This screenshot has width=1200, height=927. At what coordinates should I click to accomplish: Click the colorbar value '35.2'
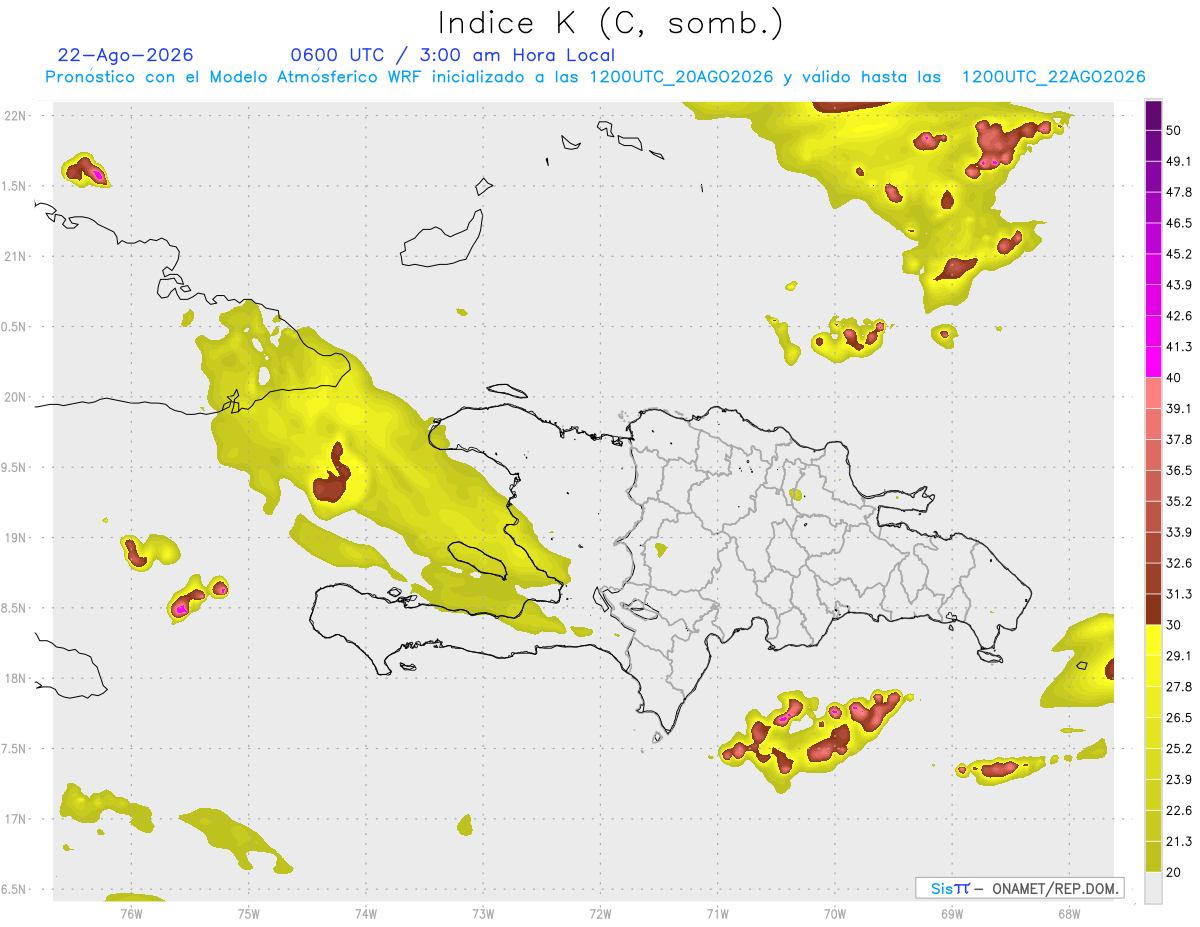coord(1179,501)
